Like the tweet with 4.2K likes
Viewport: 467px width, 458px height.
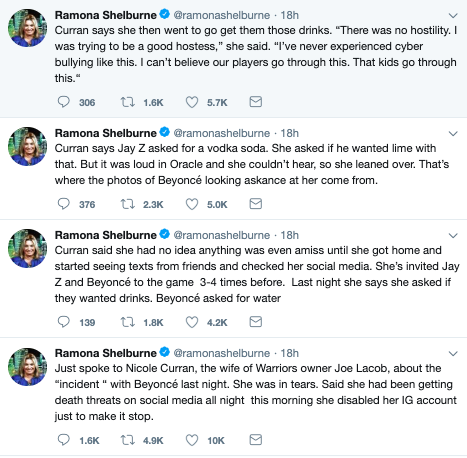click(192, 322)
